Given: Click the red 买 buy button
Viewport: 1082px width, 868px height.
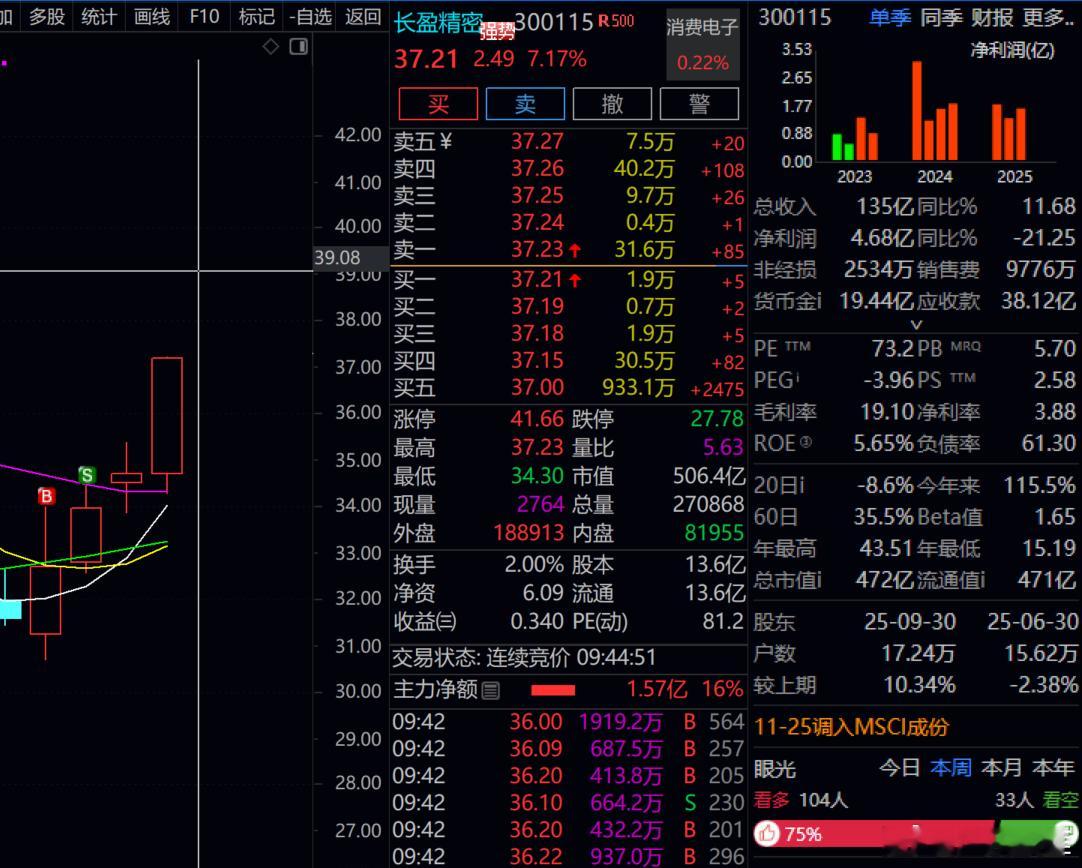Looking at the screenshot, I should (437, 103).
